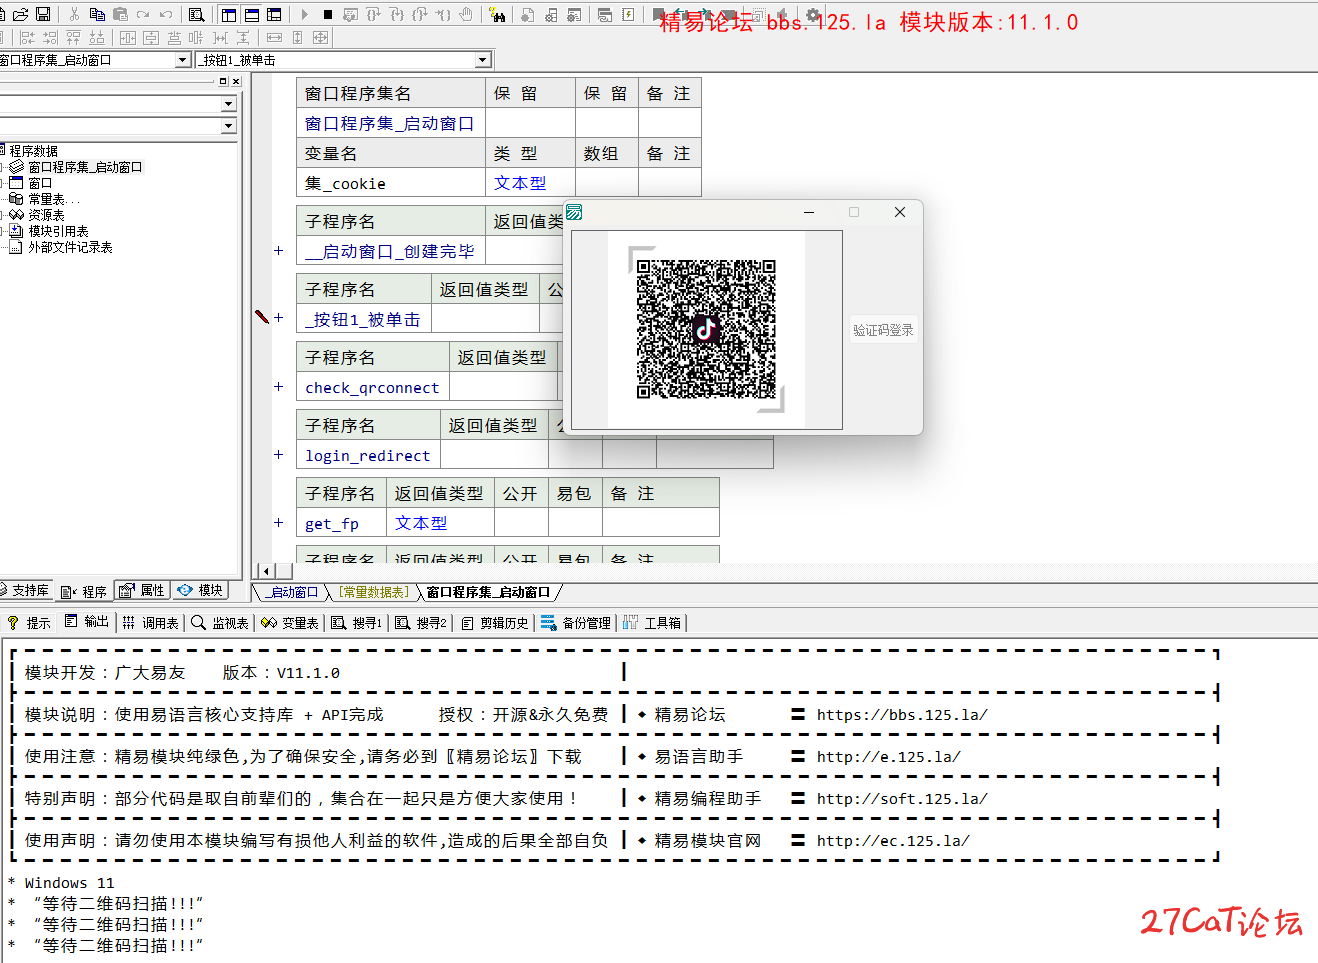Screen dimensions: 1318x963
Task: Click the QR code image in popup
Action: (x=706, y=329)
